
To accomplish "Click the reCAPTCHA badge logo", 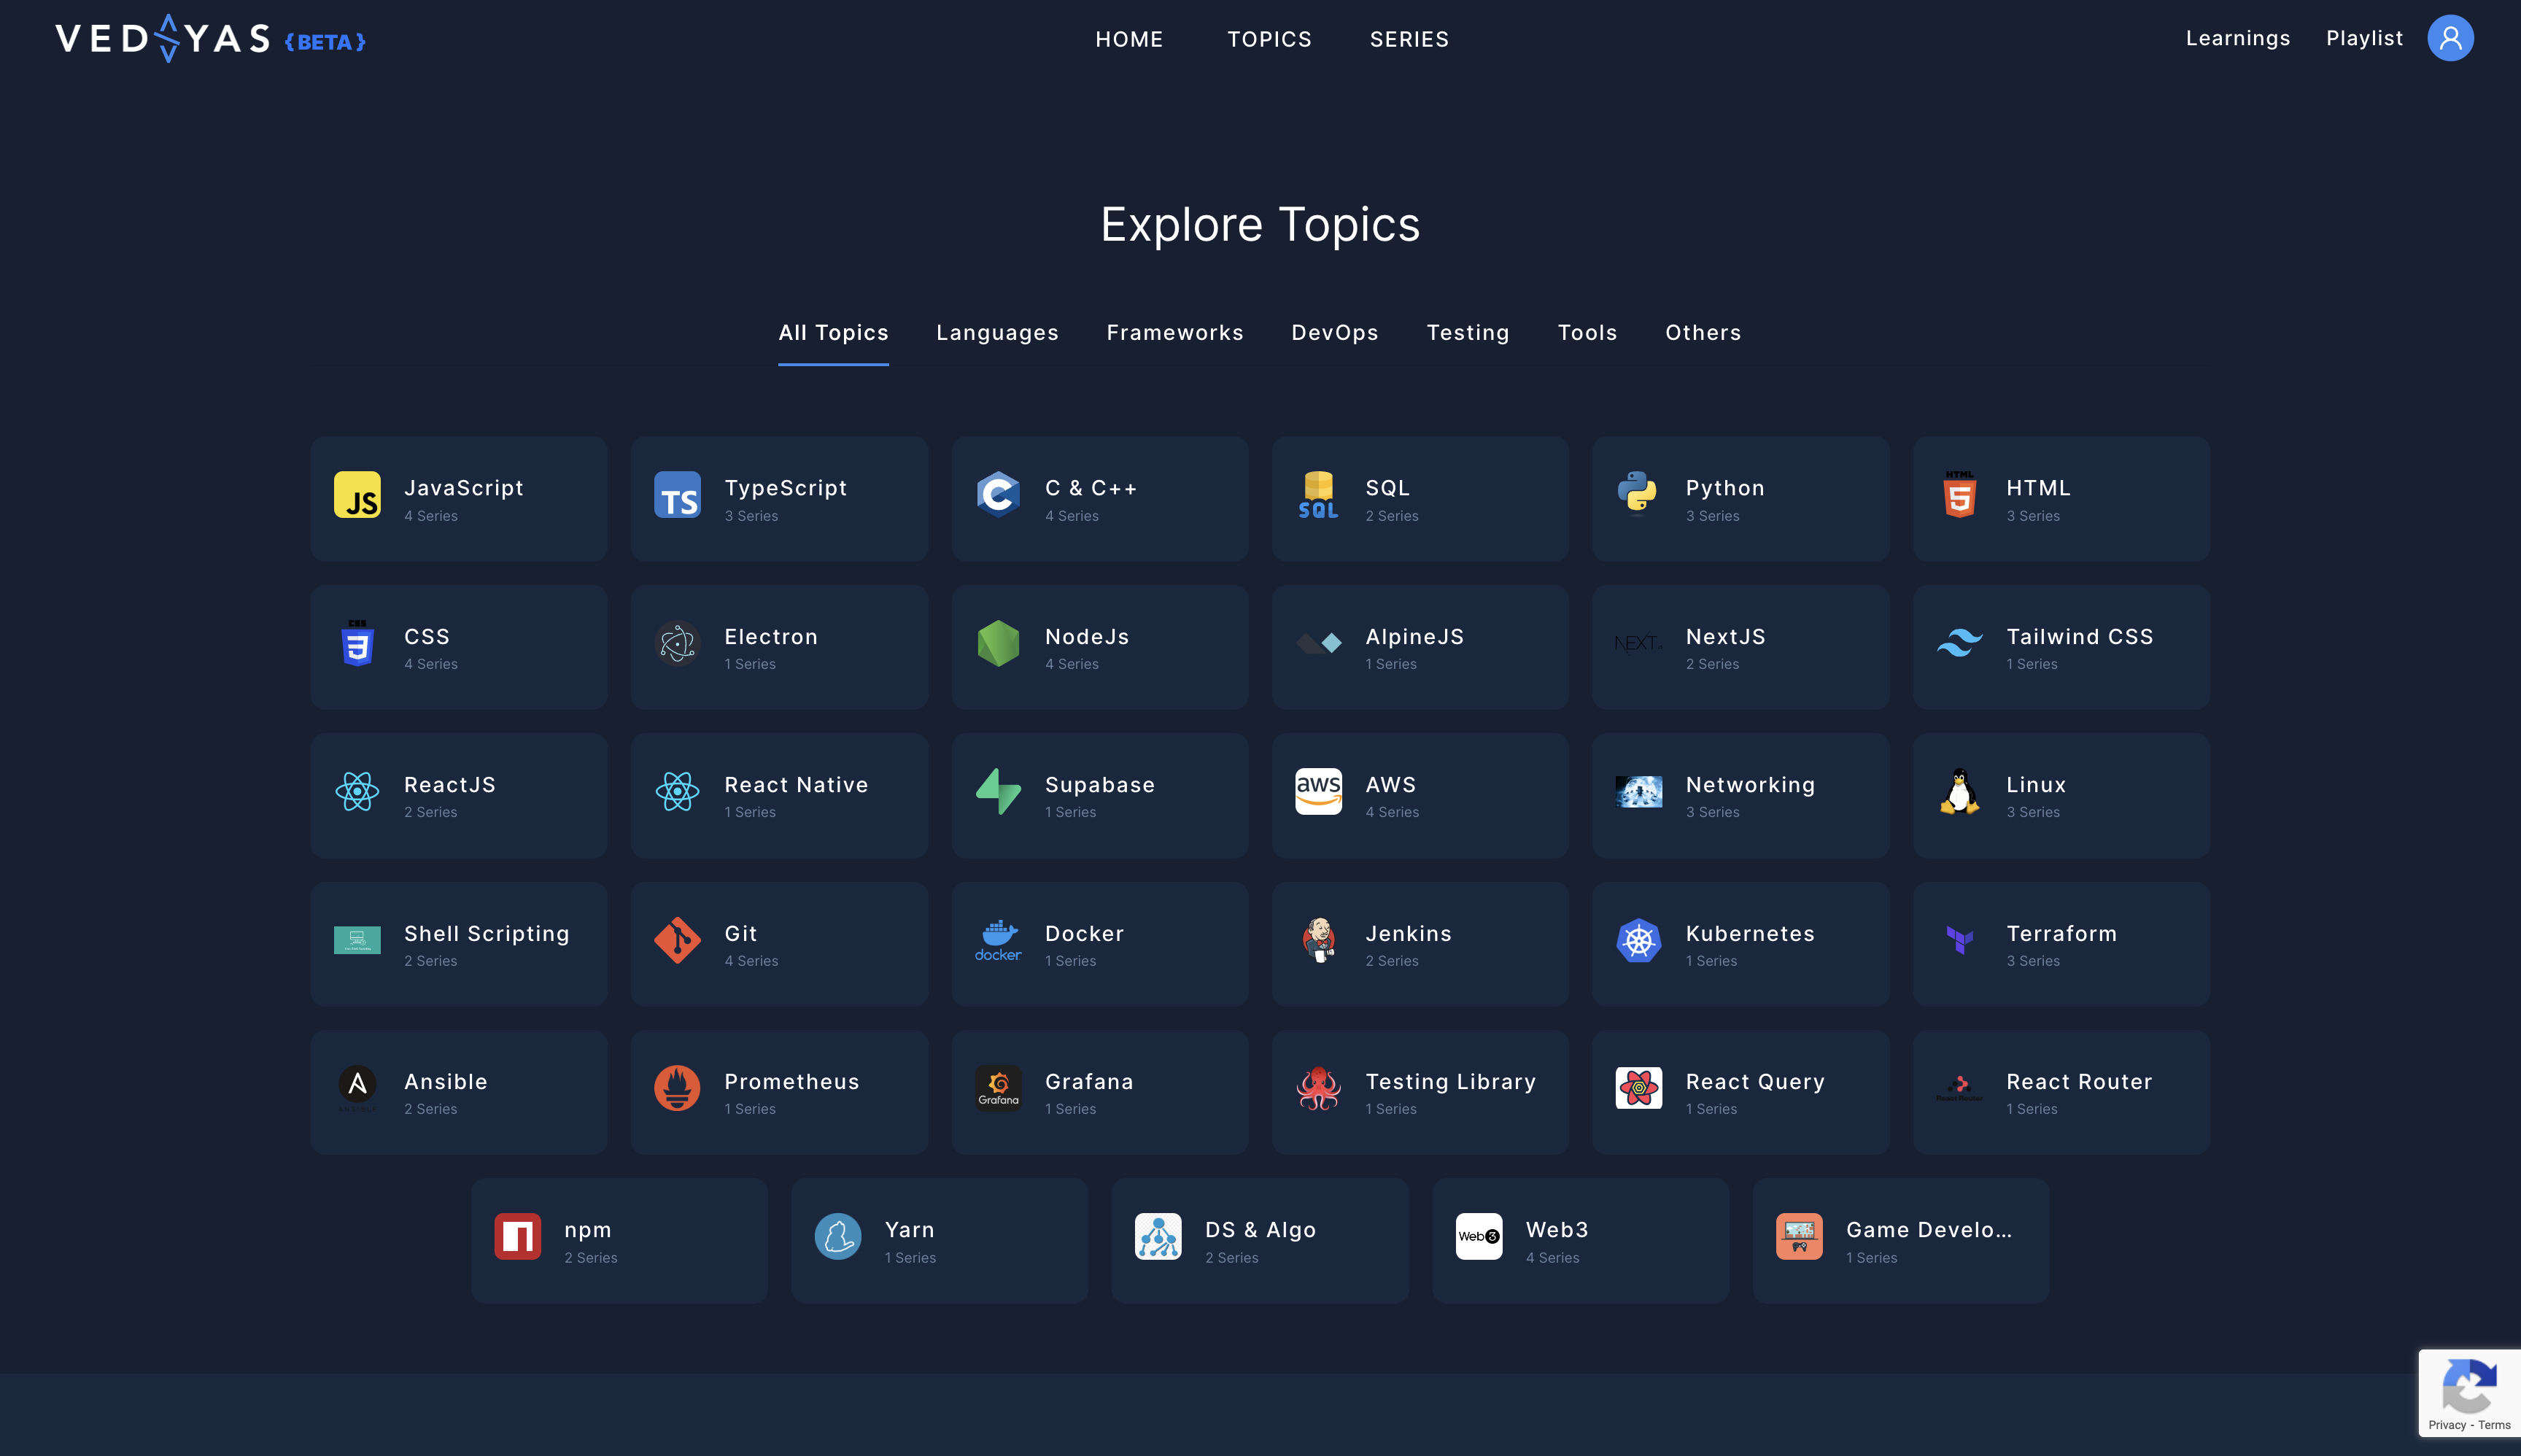I will (x=2469, y=1385).
